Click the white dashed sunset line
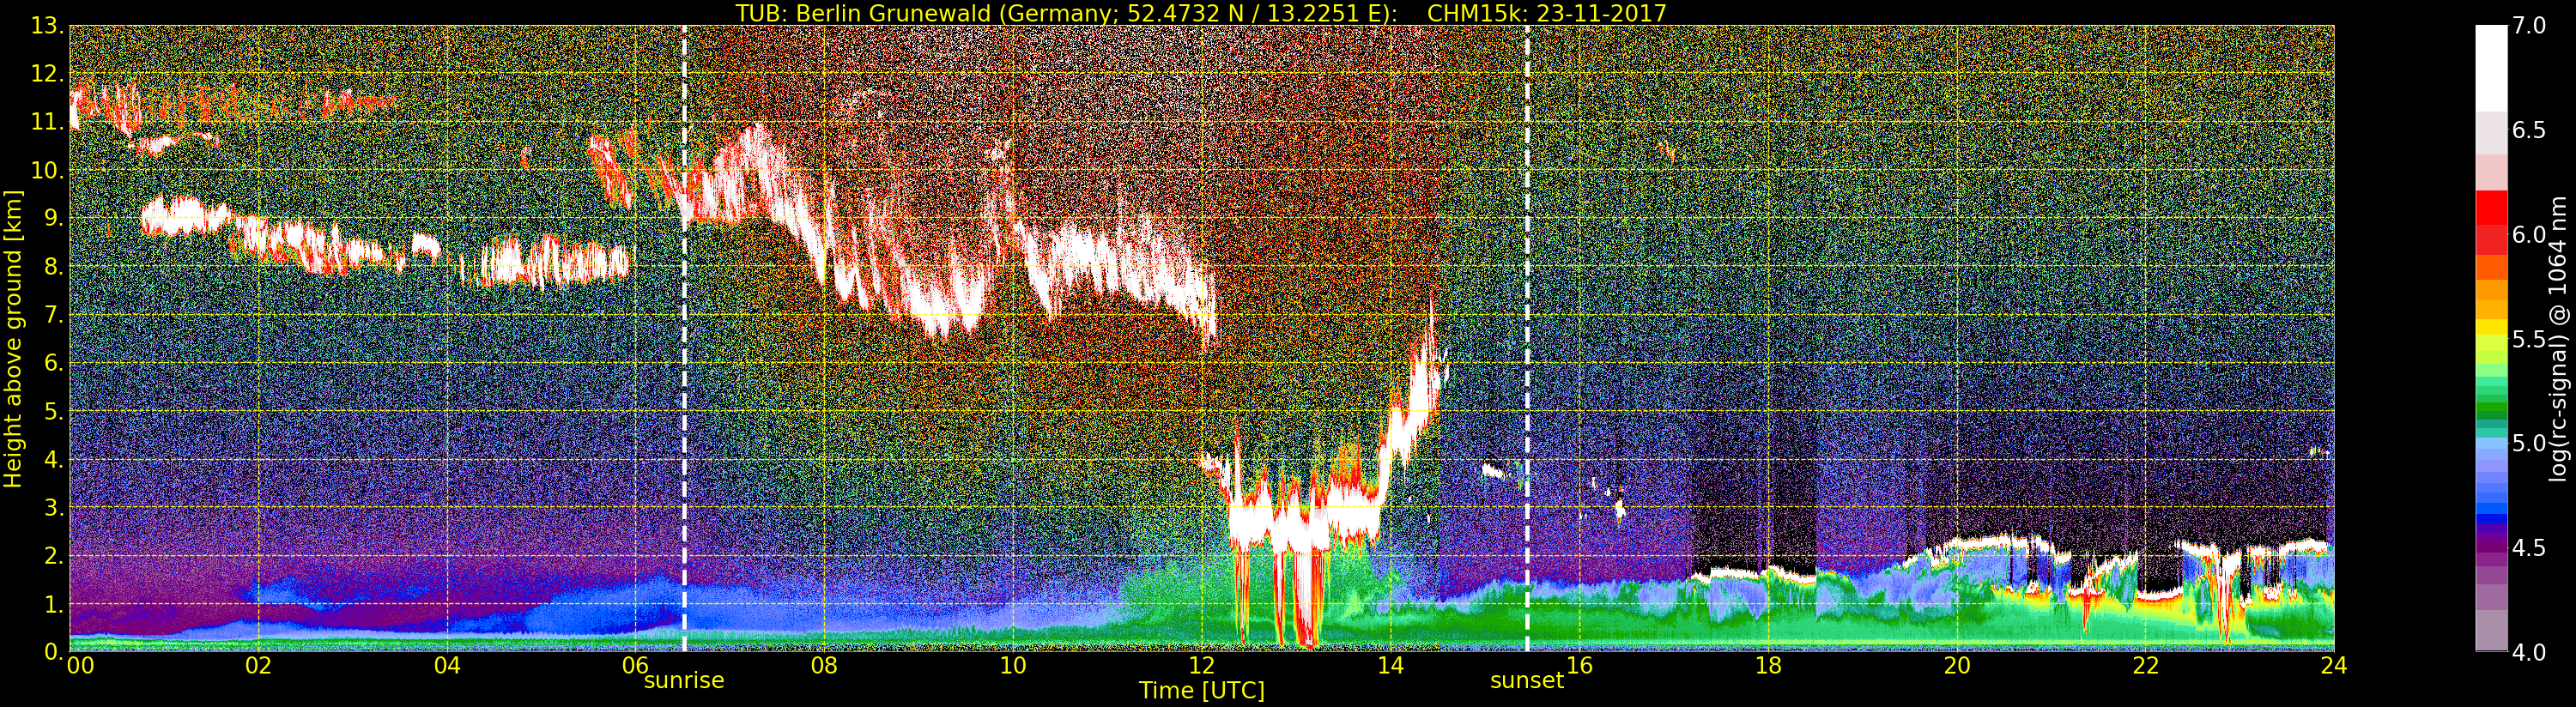2576x707 pixels. pos(1527,339)
